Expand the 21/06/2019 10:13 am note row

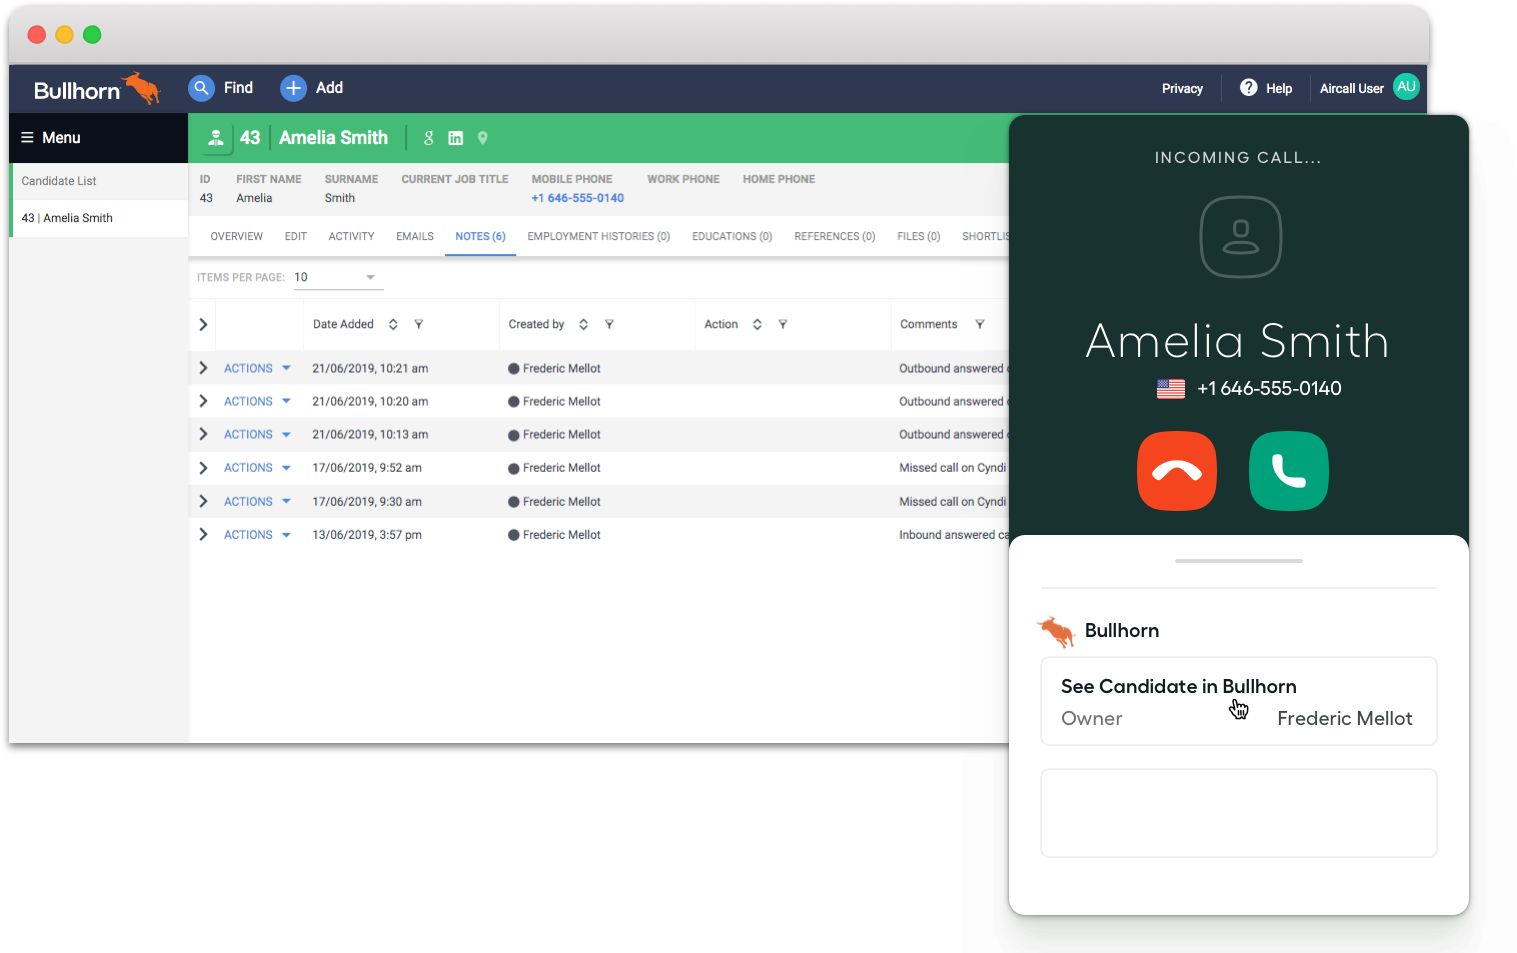[203, 434]
